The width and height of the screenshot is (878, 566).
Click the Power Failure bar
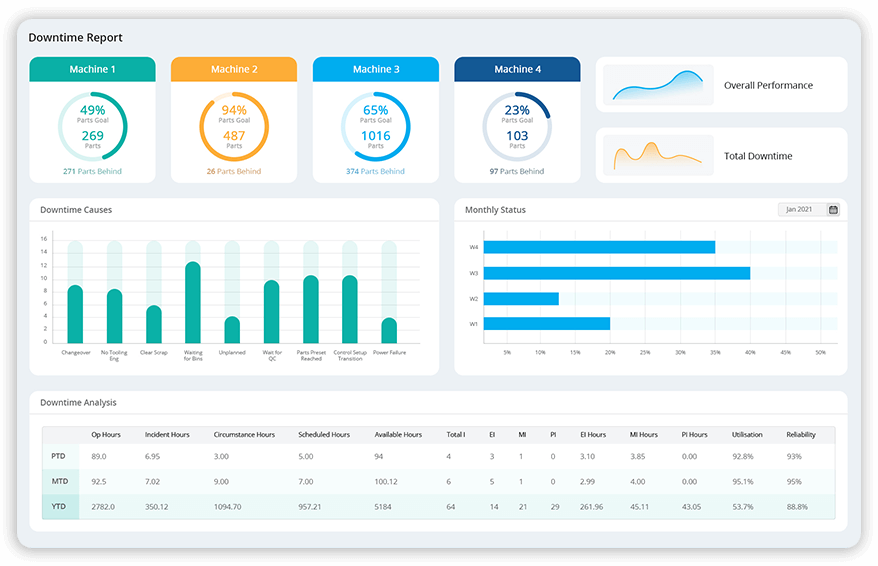tap(389, 330)
